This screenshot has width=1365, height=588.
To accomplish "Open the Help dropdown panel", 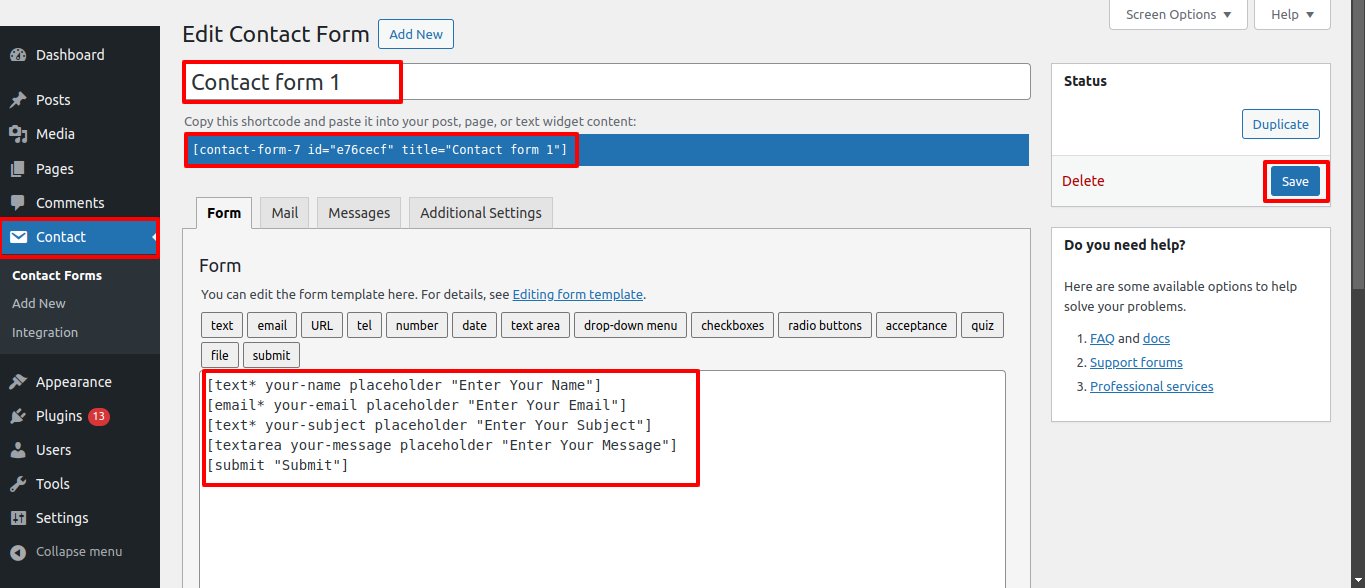I will (1292, 15).
